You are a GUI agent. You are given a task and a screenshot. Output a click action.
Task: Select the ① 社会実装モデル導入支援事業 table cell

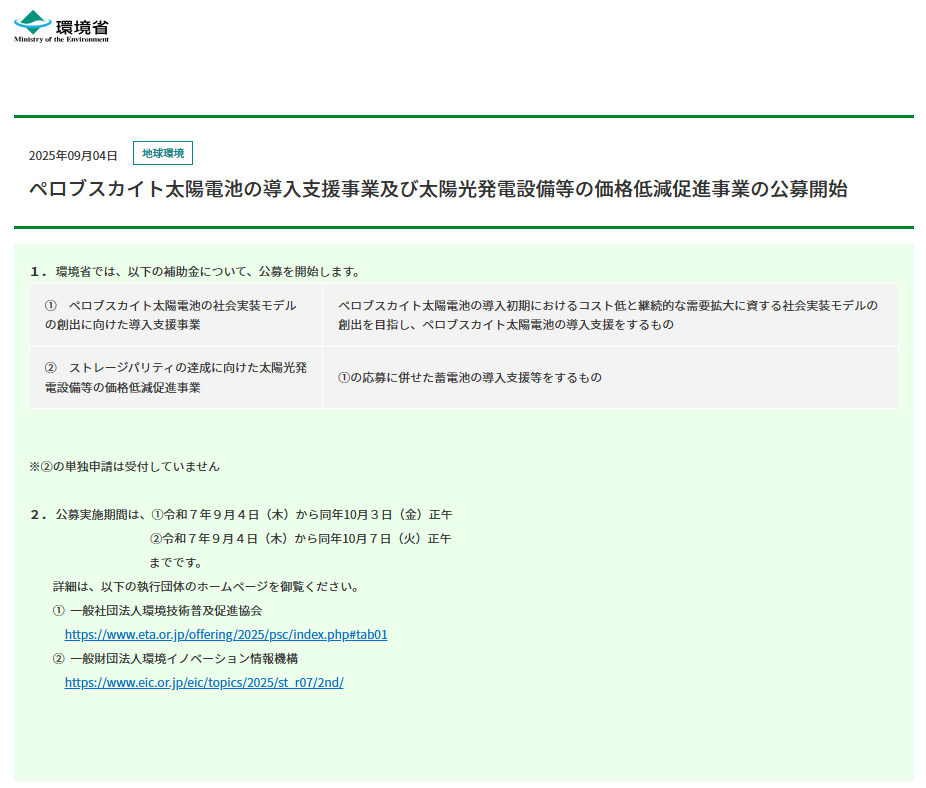pos(176,315)
